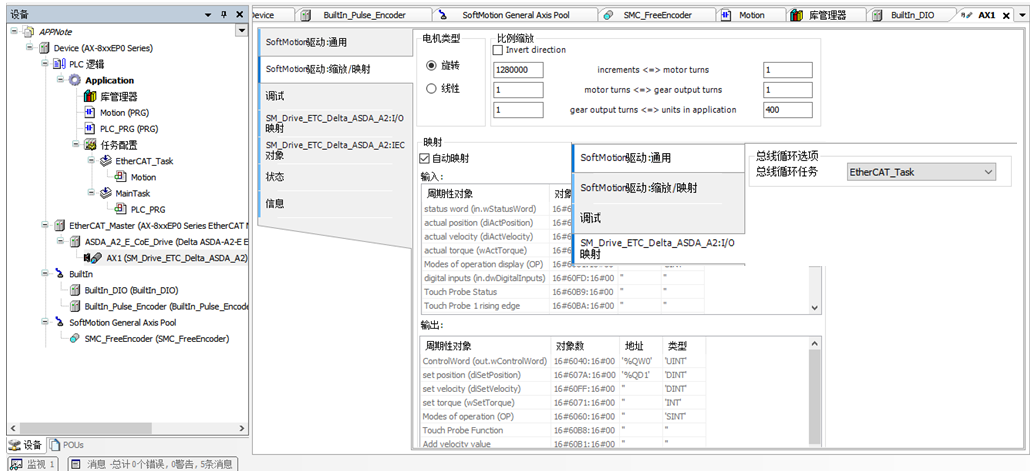This screenshot has height=476, width=1030.
Task: Click the 消息 messages icon in status bar
Action: (76, 464)
